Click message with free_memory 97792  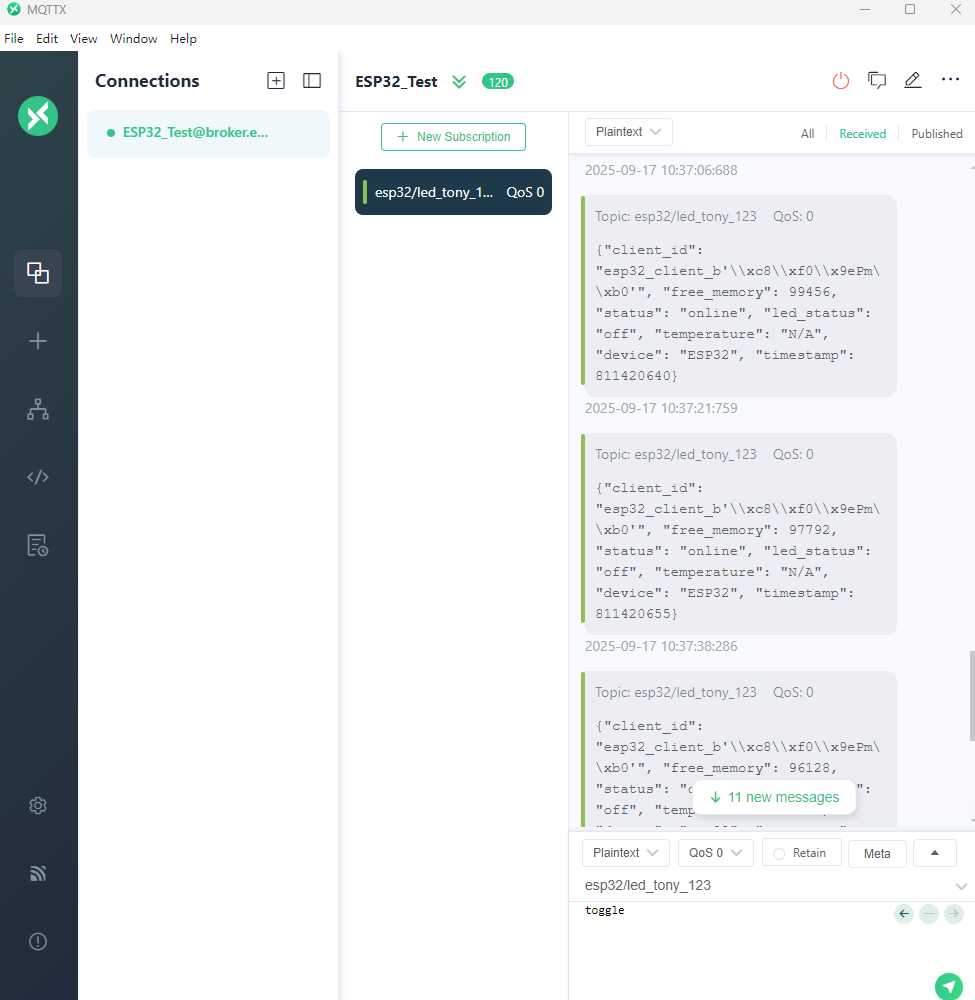pos(739,534)
